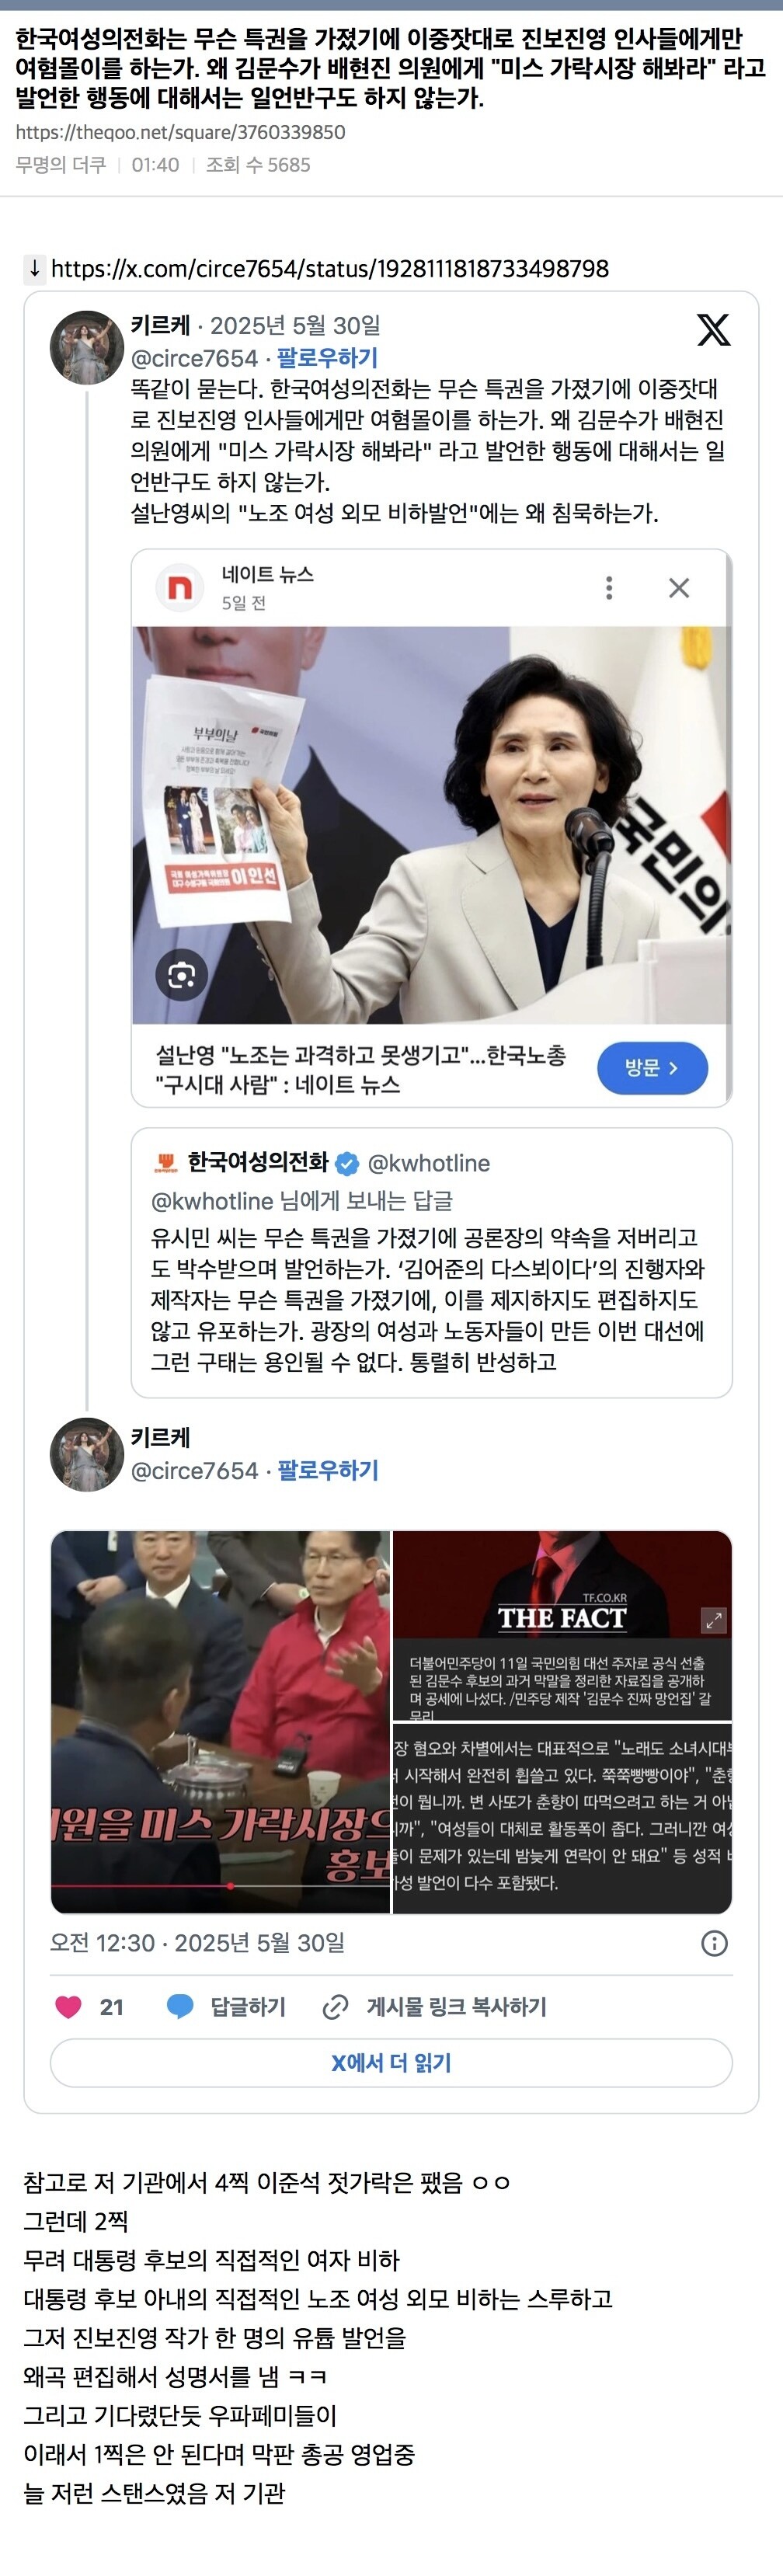Click the info circle icon beside tweet date
This screenshot has width=783, height=2576.
714,1943
